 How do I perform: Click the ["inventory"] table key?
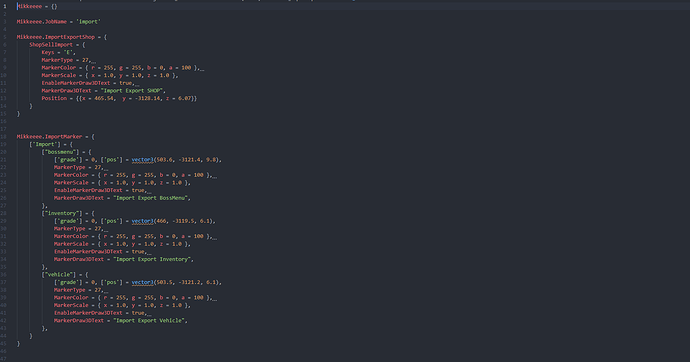(x=62, y=213)
